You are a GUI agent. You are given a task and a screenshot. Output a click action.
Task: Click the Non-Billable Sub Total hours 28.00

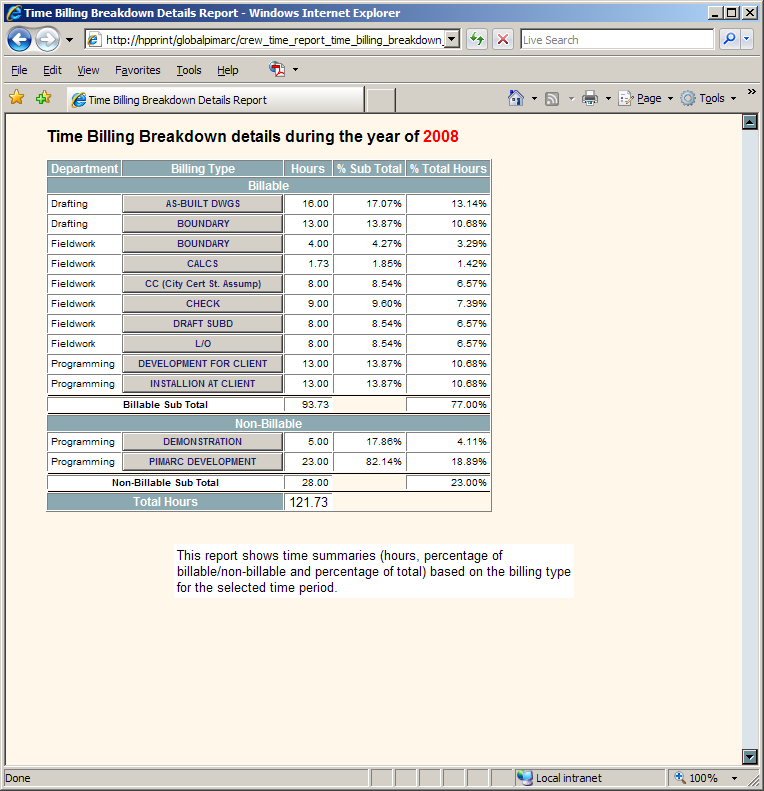coord(315,483)
